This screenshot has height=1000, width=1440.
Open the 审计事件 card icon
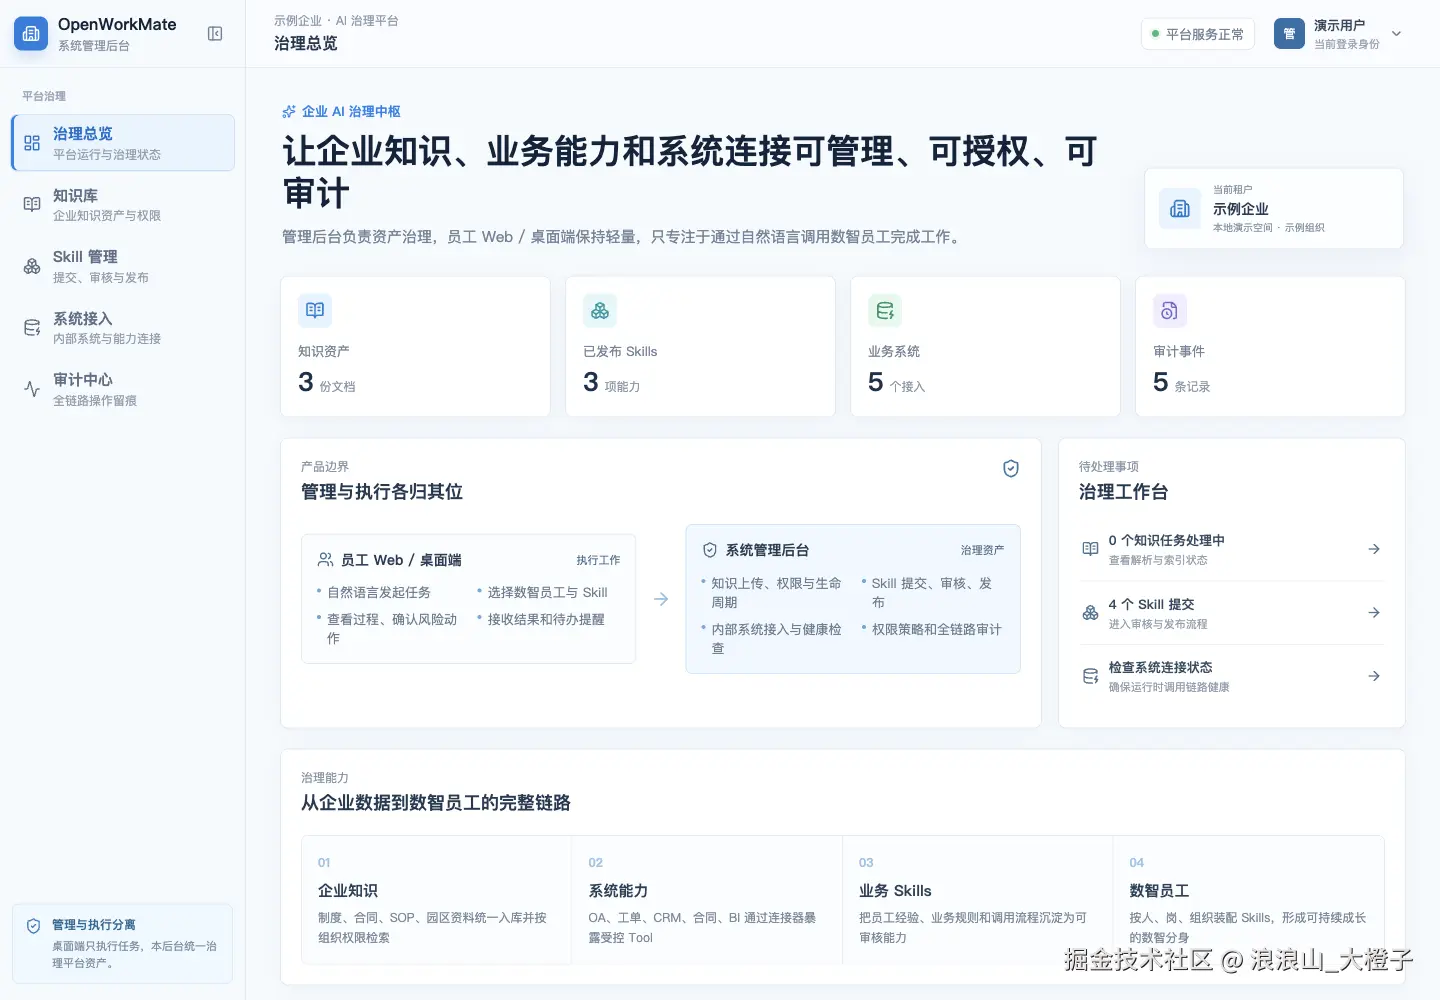click(x=1170, y=310)
